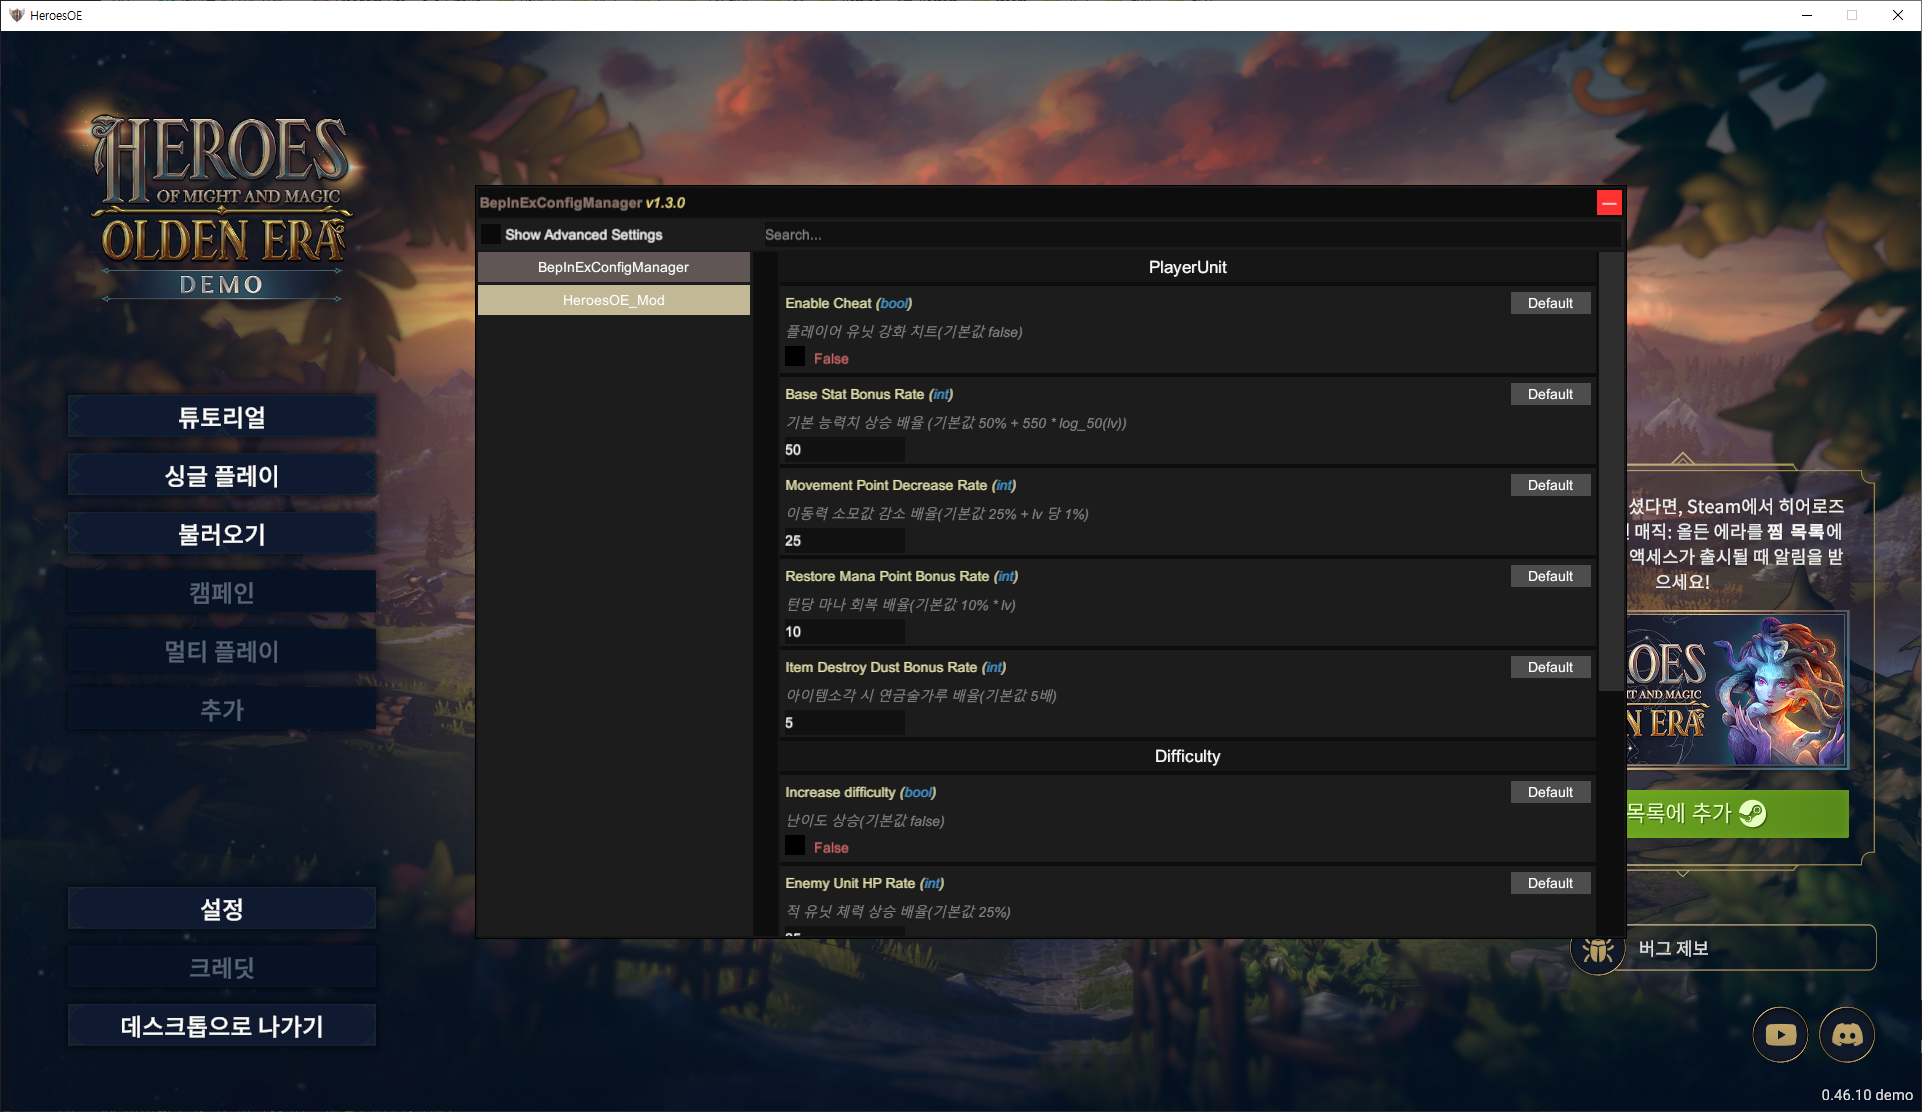Click the config list vertical scrollbar
The image size is (1922, 1112).
[1610, 470]
